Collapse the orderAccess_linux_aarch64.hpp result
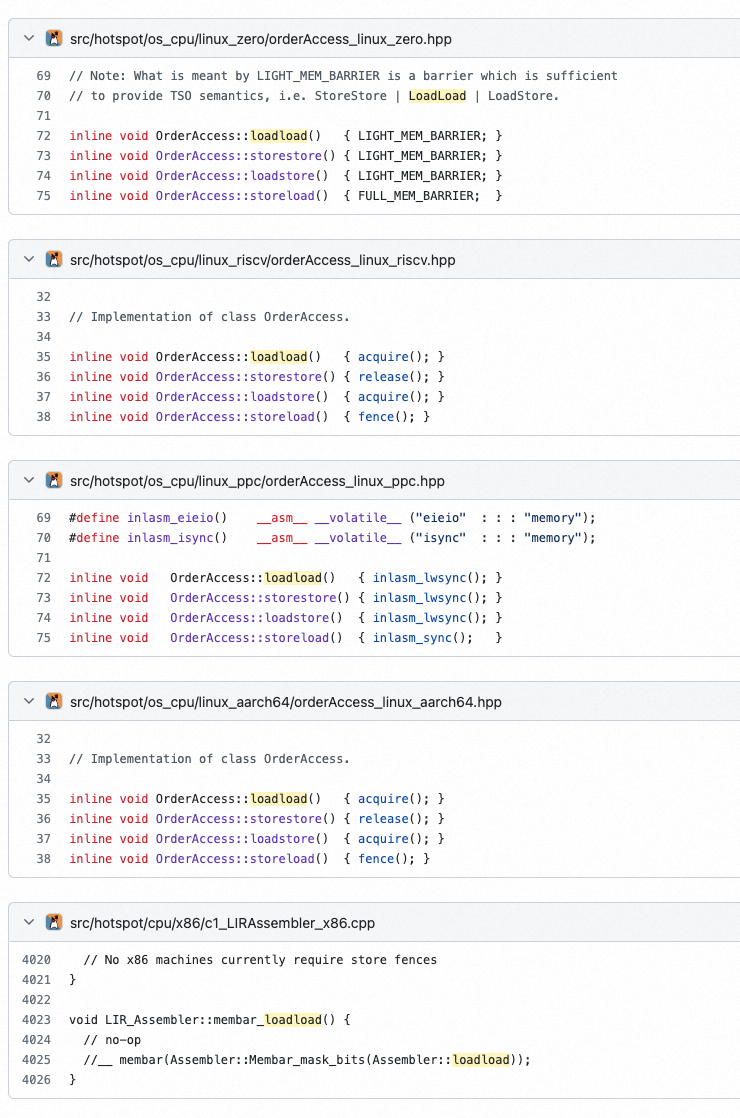740x1118 pixels. point(28,702)
